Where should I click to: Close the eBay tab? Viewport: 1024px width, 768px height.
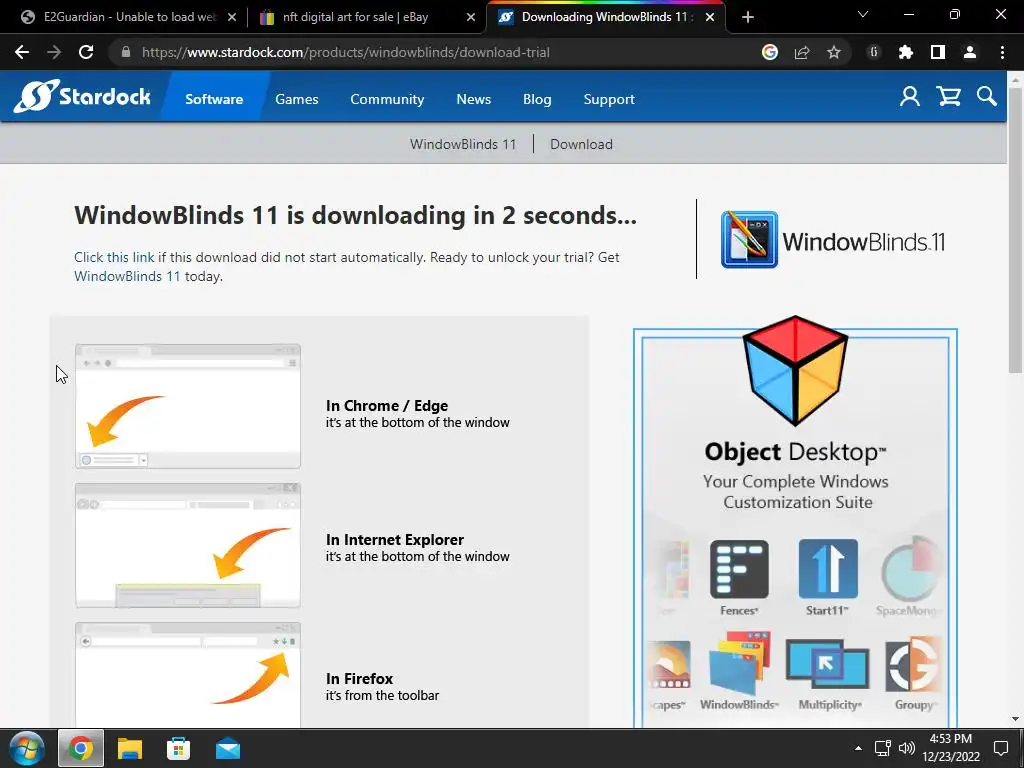pyautogui.click(x=471, y=18)
